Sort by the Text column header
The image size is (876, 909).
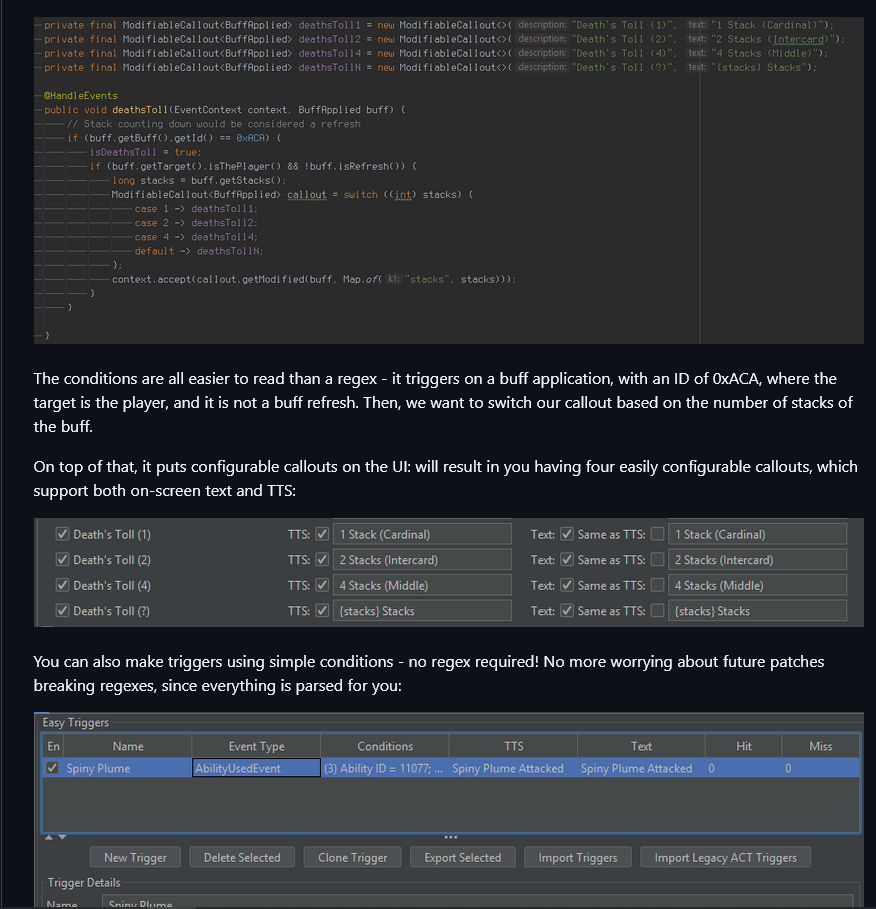coord(641,746)
